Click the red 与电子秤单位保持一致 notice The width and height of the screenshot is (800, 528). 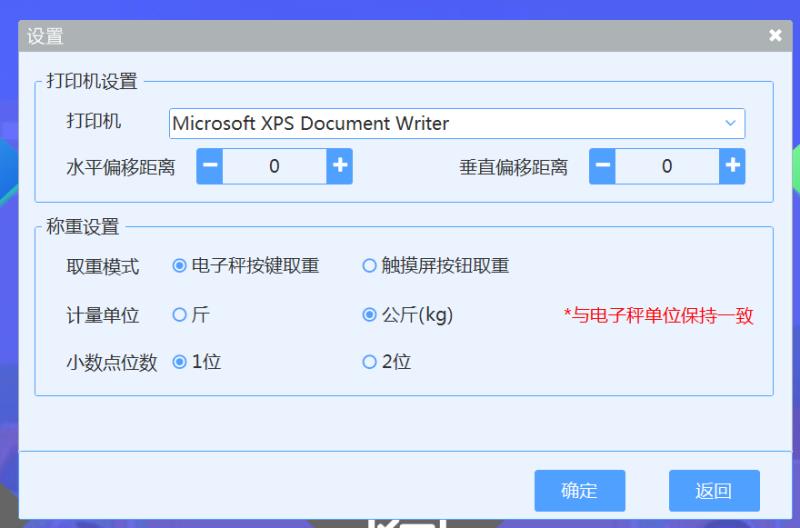[x=658, y=316]
